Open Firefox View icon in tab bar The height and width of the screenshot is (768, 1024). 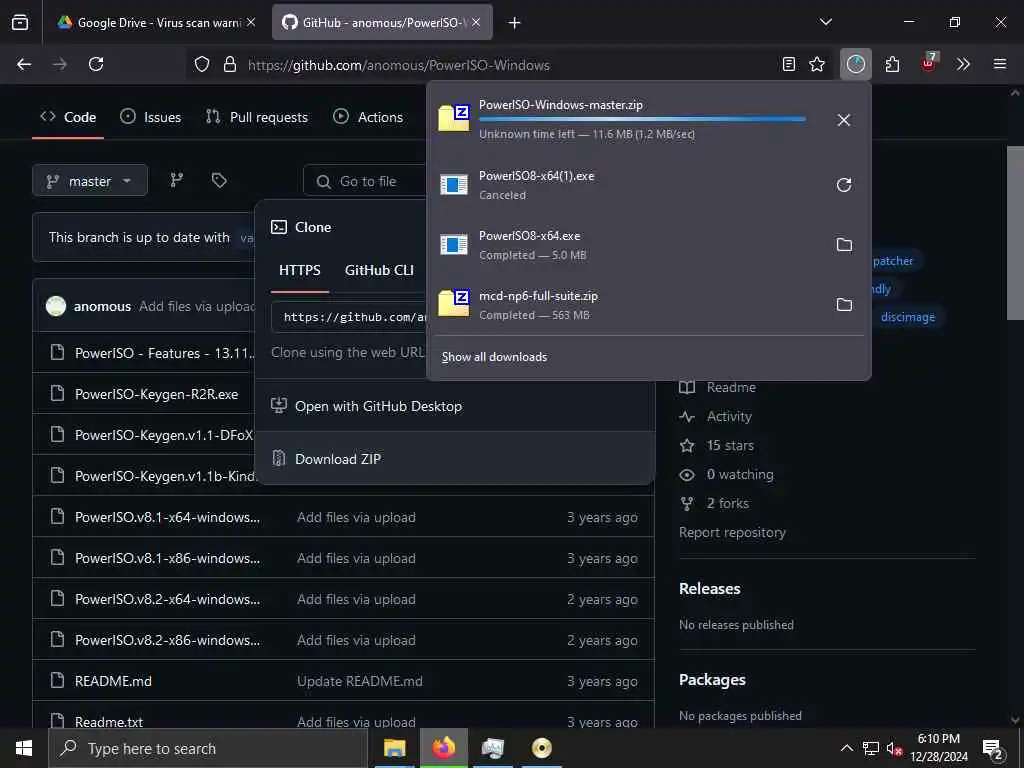click(x=20, y=23)
